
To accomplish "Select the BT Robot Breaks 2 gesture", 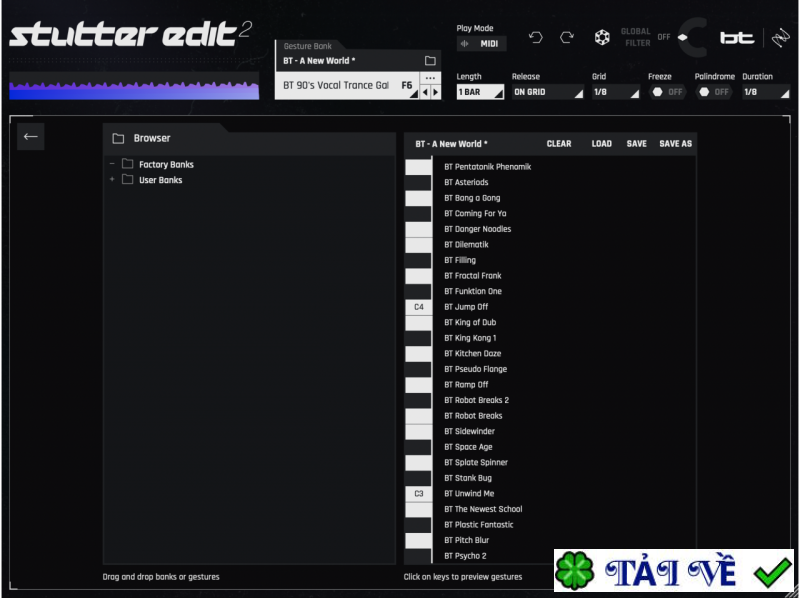I will (476, 400).
